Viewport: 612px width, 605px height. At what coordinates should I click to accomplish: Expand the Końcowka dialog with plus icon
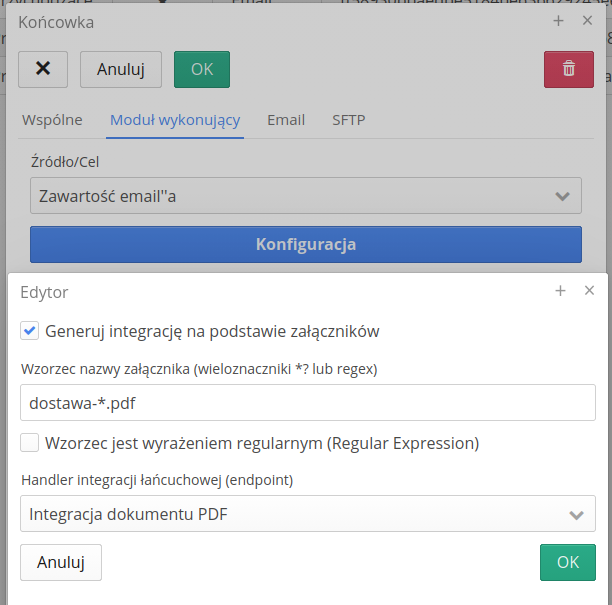tap(558, 21)
